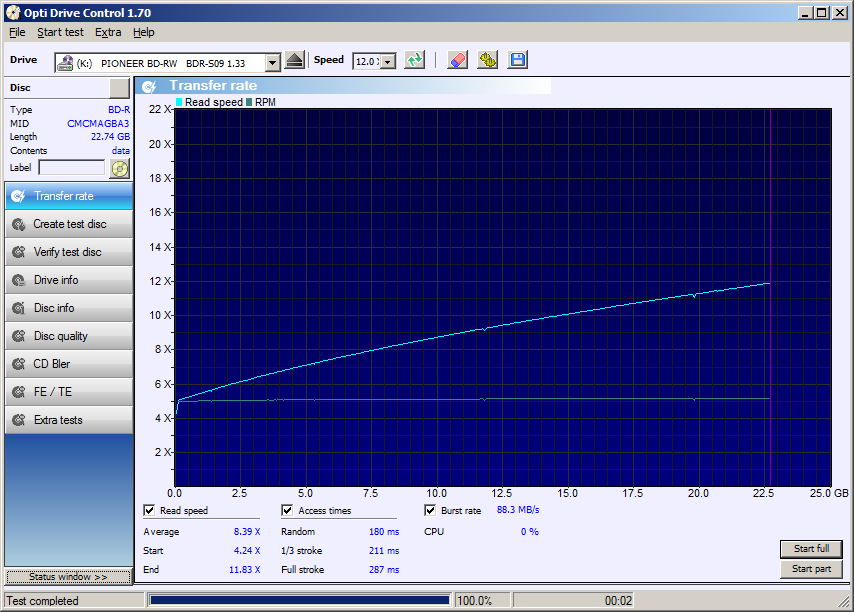The image size is (854, 612).
Task: Click the Random access time 180 ms
Action: [x=384, y=531]
